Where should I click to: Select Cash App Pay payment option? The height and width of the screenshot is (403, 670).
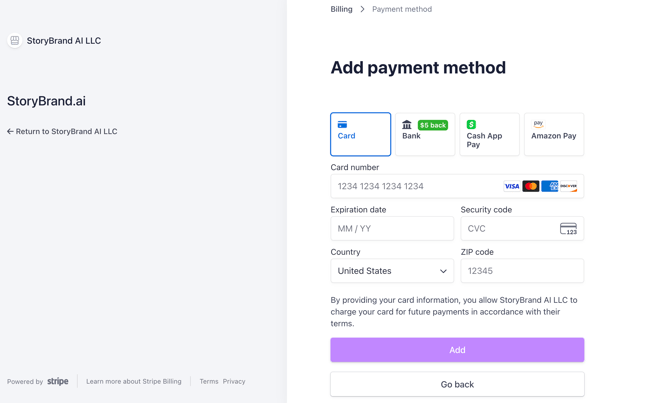pyautogui.click(x=489, y=134)
